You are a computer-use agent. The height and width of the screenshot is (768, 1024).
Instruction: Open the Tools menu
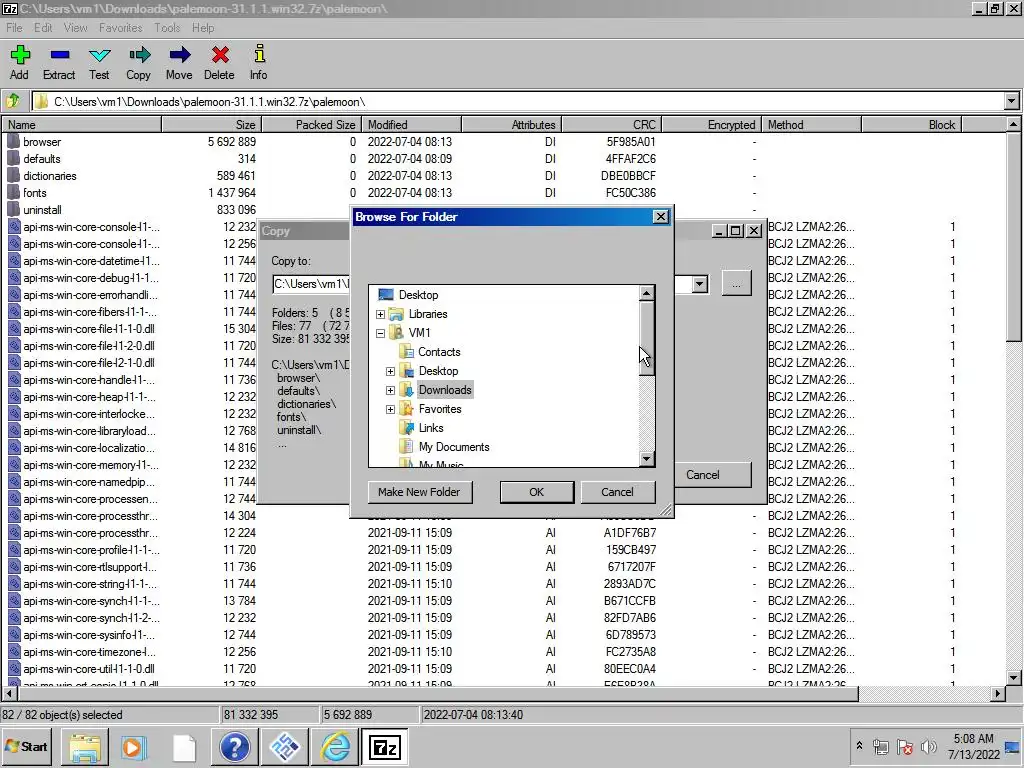point(167,27)
